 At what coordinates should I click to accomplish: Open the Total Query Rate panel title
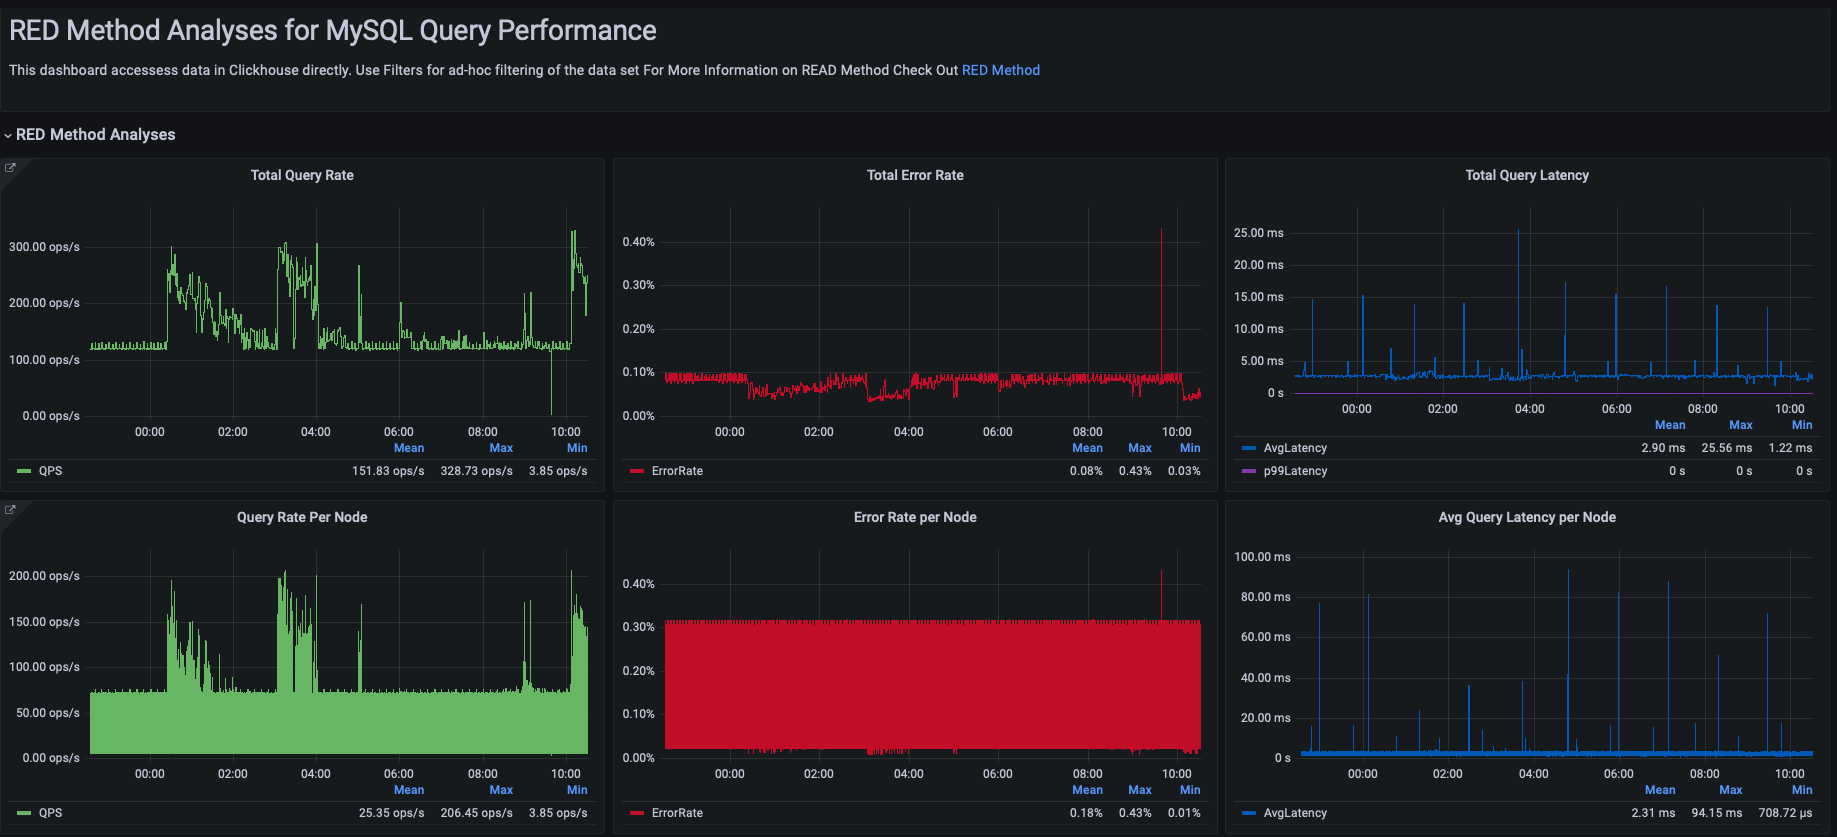click(302, 175)
